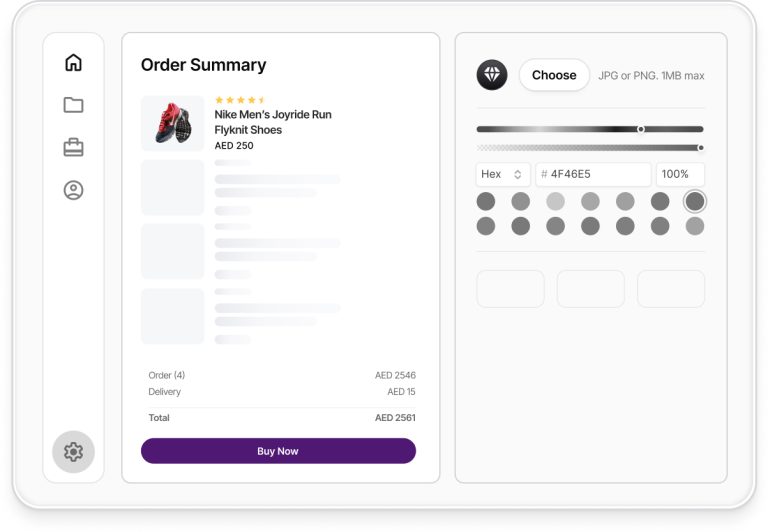Open the user profile icon

tap(73, 190)
